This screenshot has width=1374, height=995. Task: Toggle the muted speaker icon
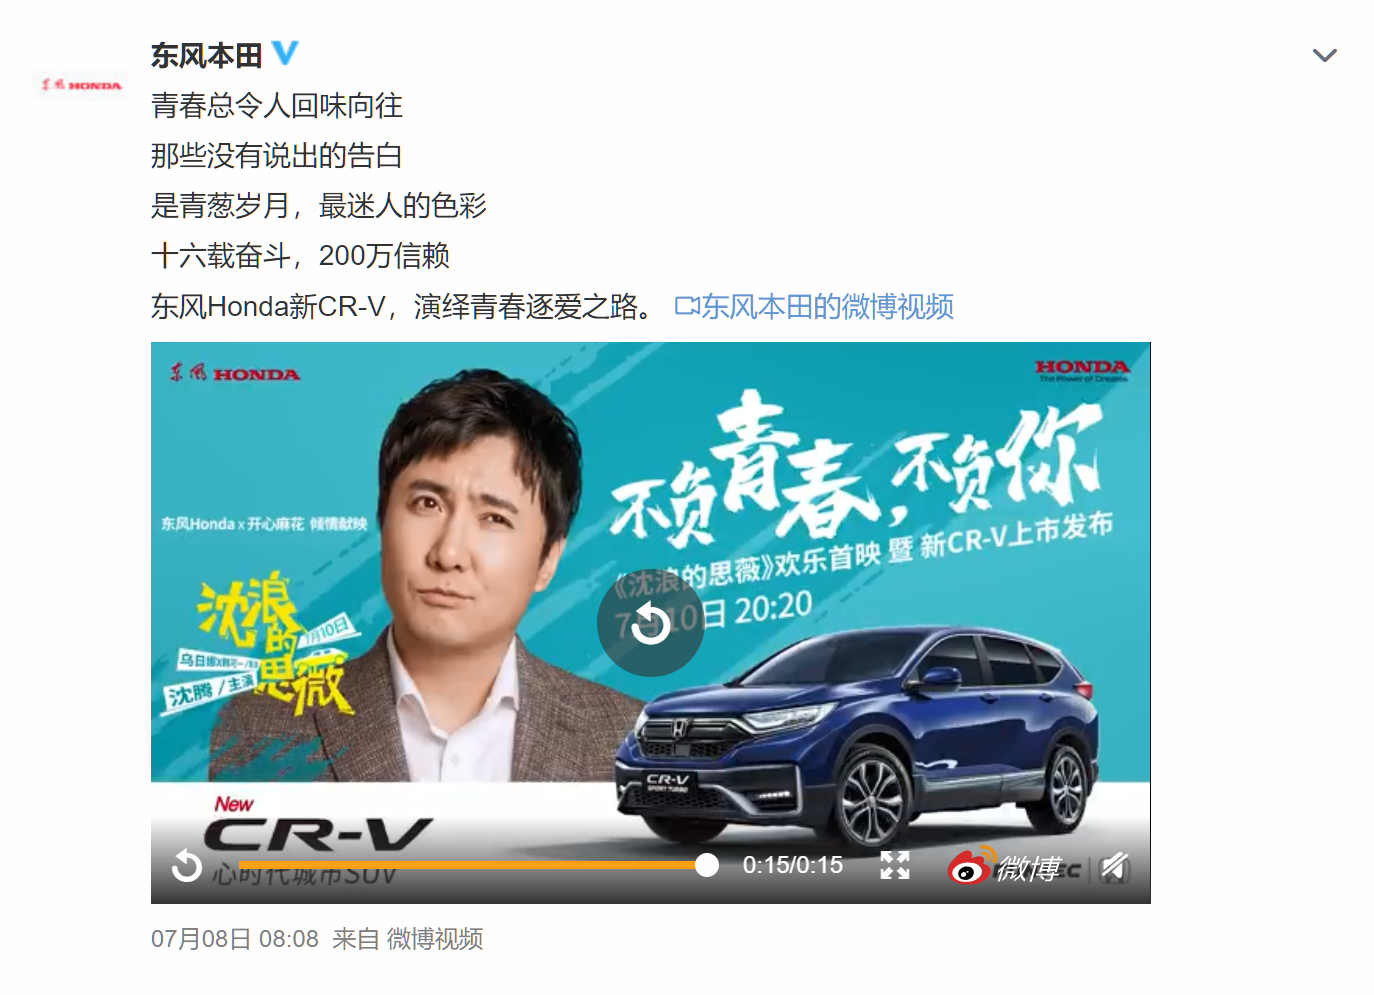1115,866
